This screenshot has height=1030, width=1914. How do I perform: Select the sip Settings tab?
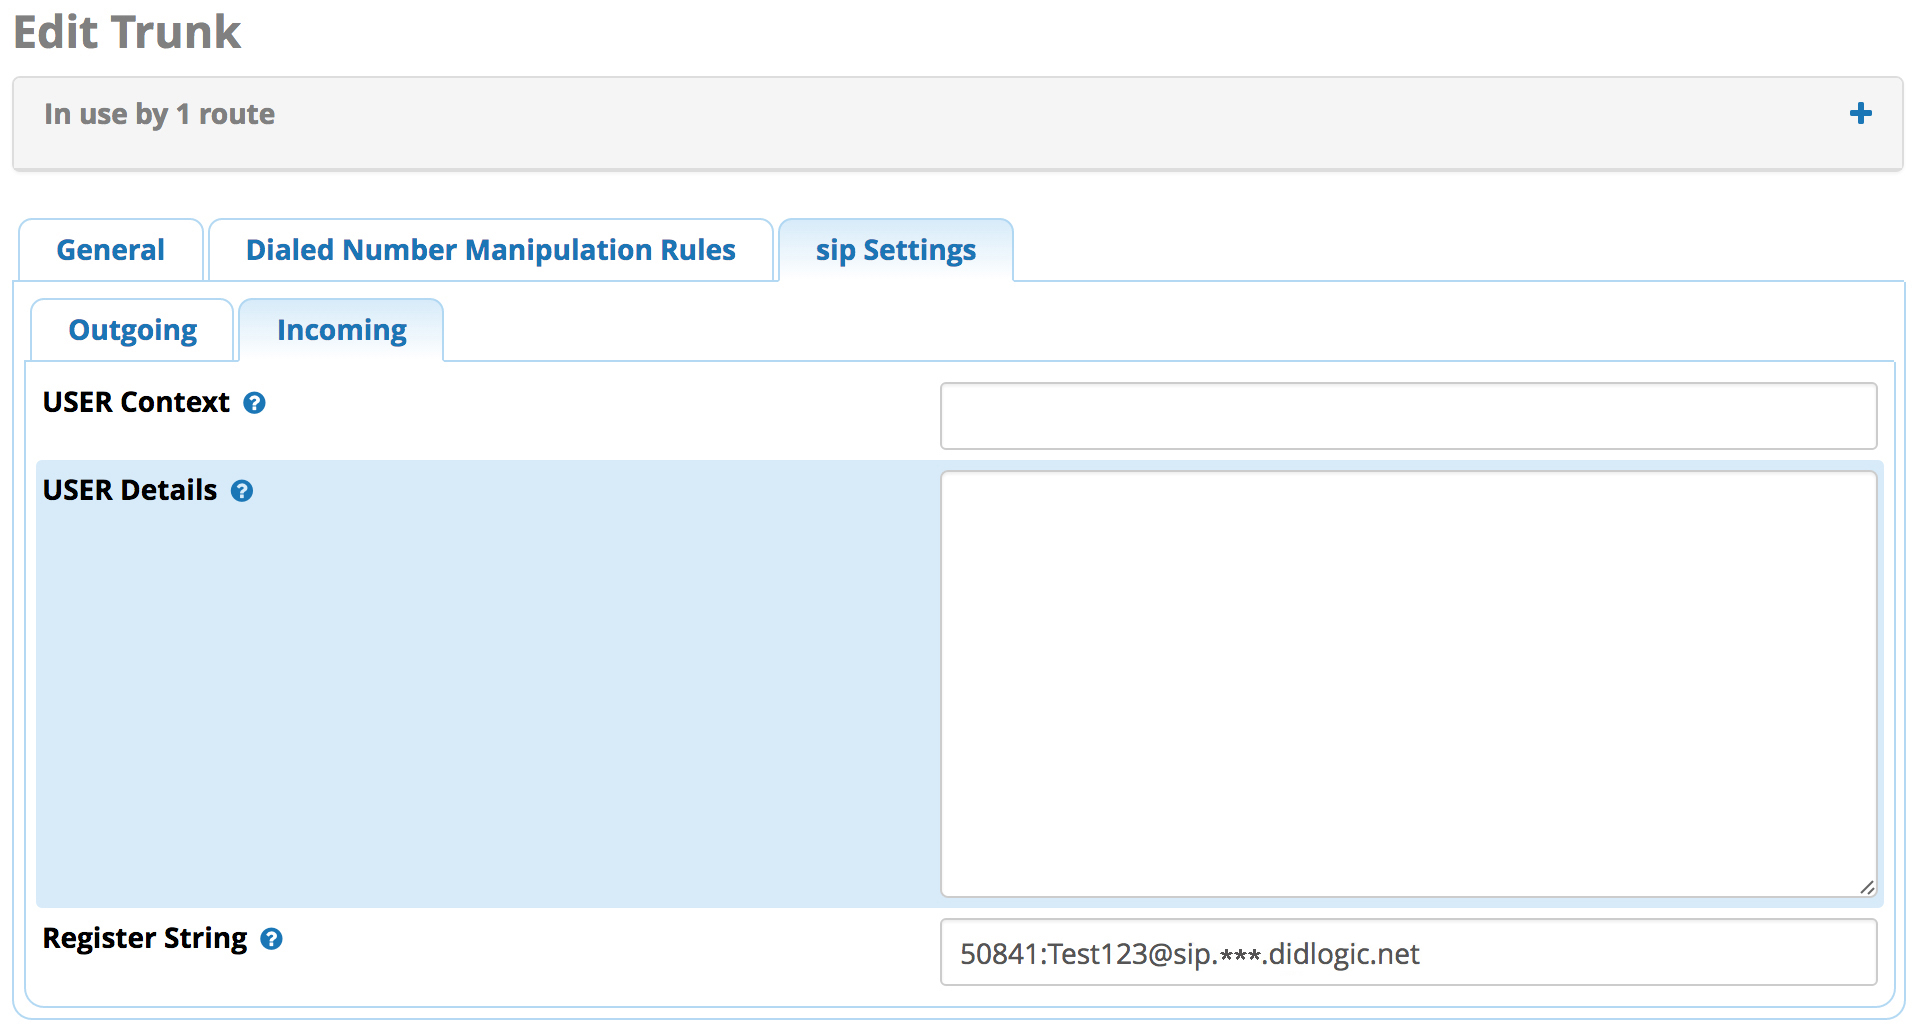pyautogui.click(x=894, y=250)
